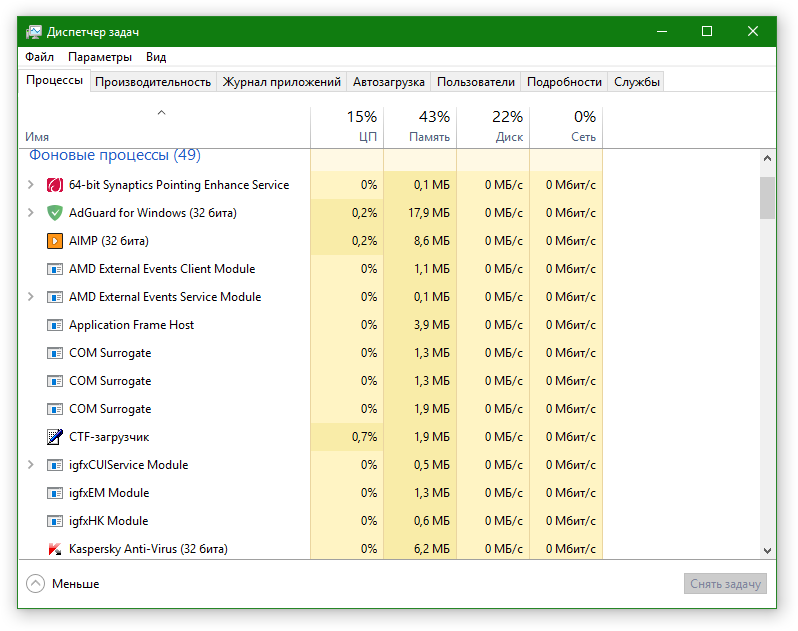Open the Параметры menu
This screenshot has width=798, height=631.
pyautogui.click(x=100, y=56)
